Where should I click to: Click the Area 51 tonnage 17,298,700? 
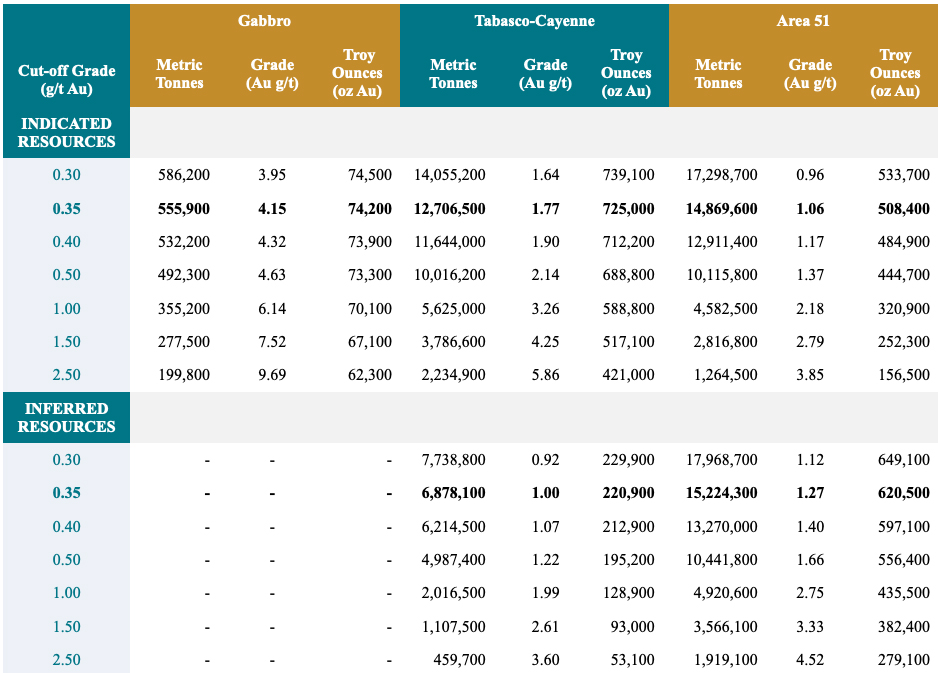721,175
